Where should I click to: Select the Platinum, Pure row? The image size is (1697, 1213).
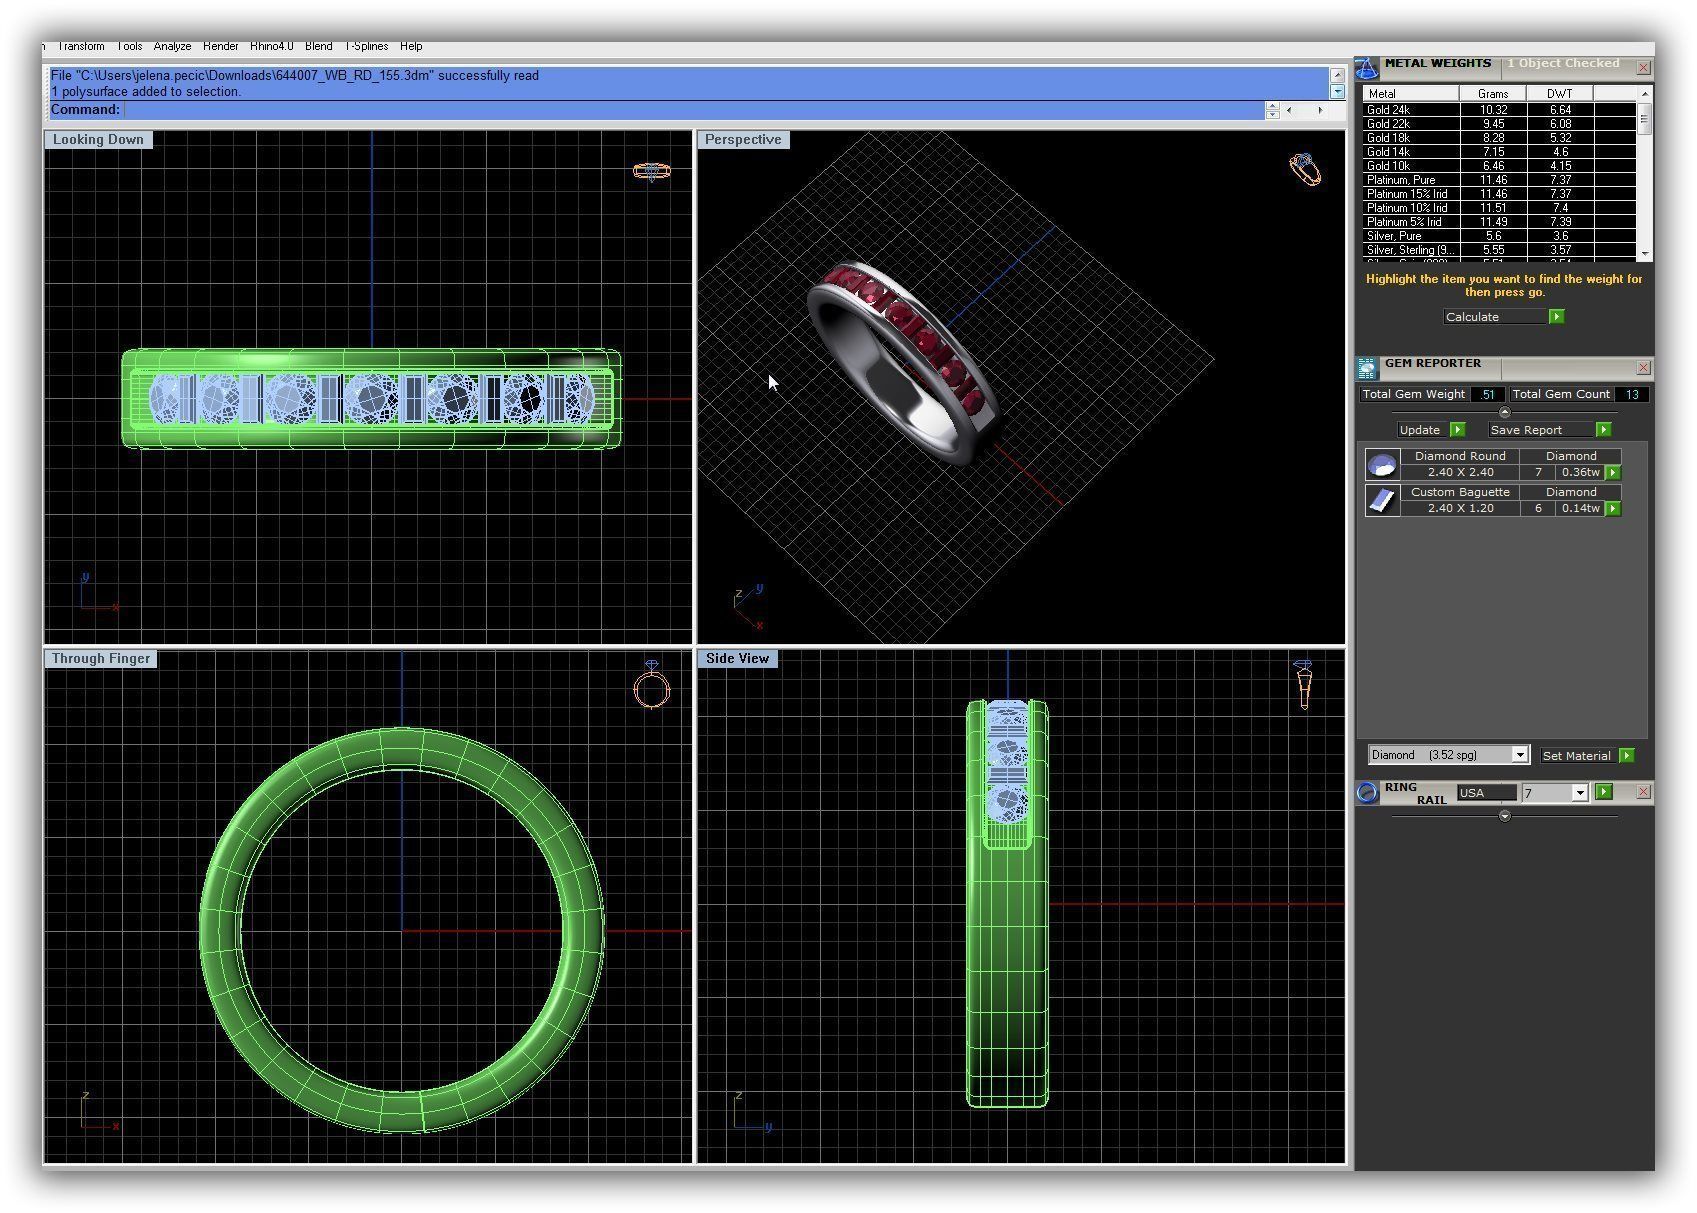1500,180
